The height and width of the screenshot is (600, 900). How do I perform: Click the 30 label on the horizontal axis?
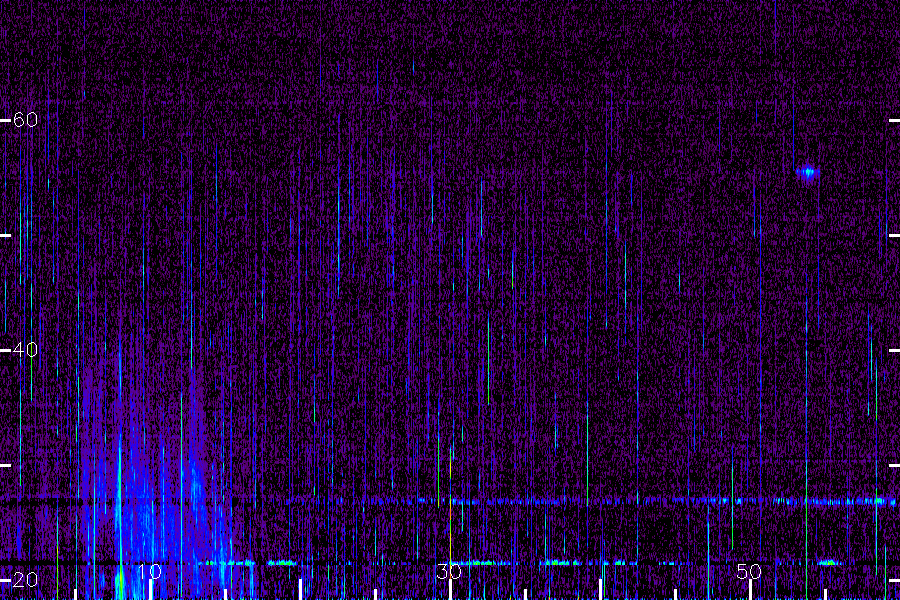[x=449, y=571]
